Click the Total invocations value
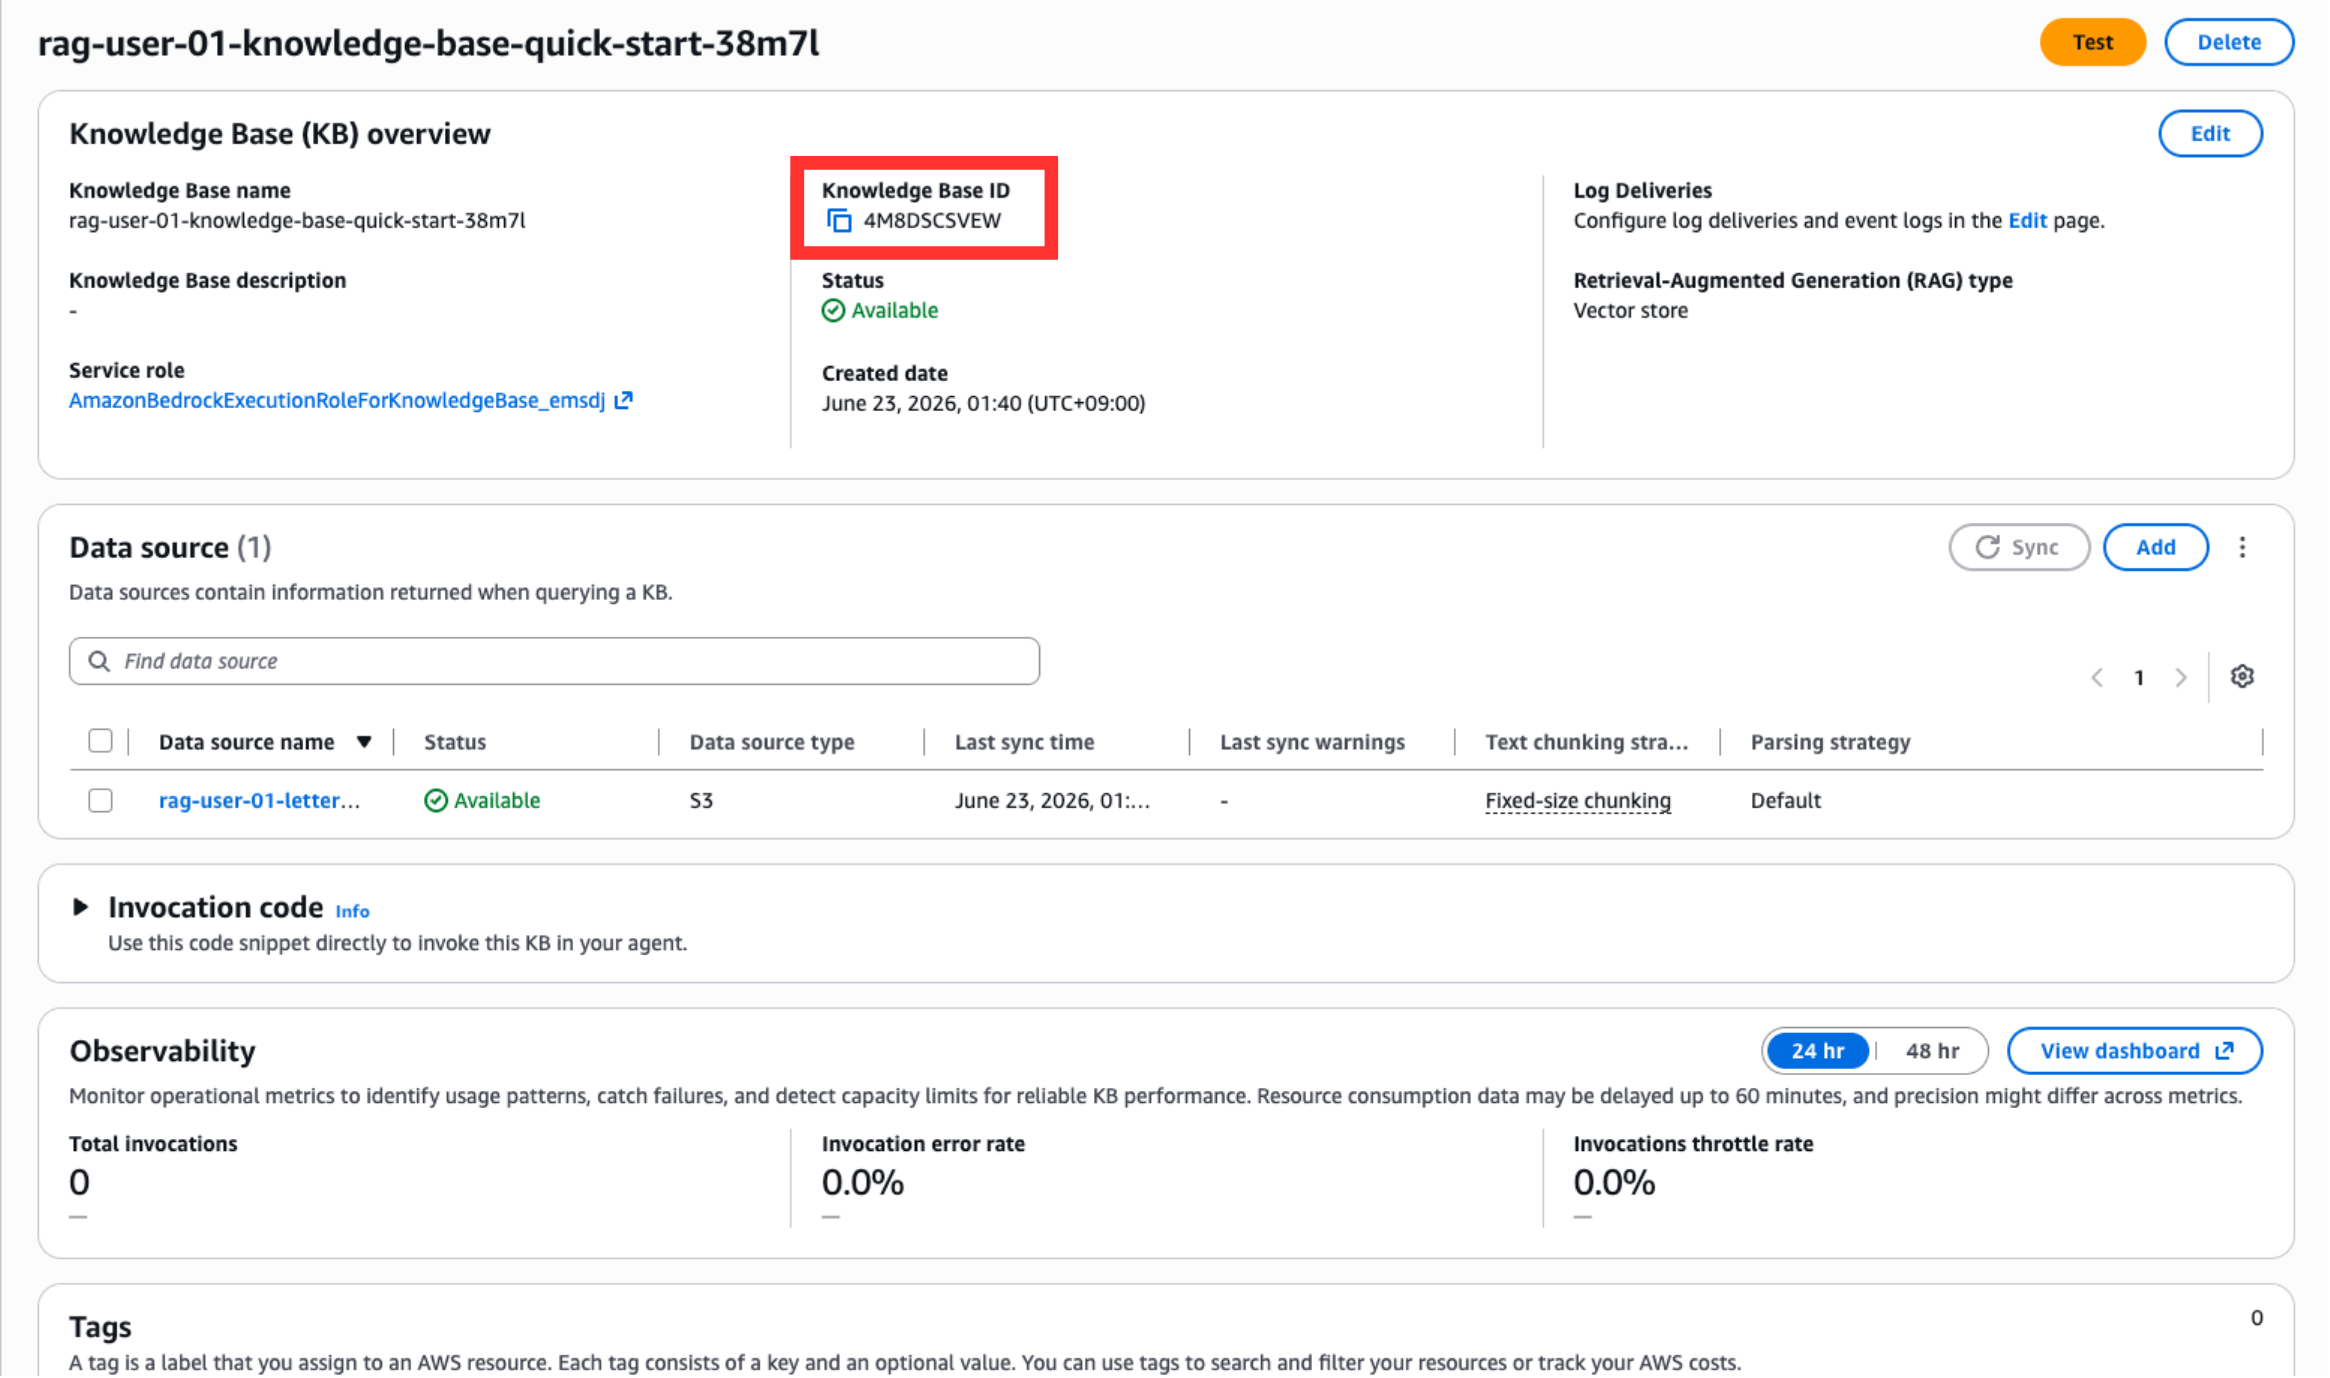This screenshot has height=1378, width=2330. pos(79,1184)
